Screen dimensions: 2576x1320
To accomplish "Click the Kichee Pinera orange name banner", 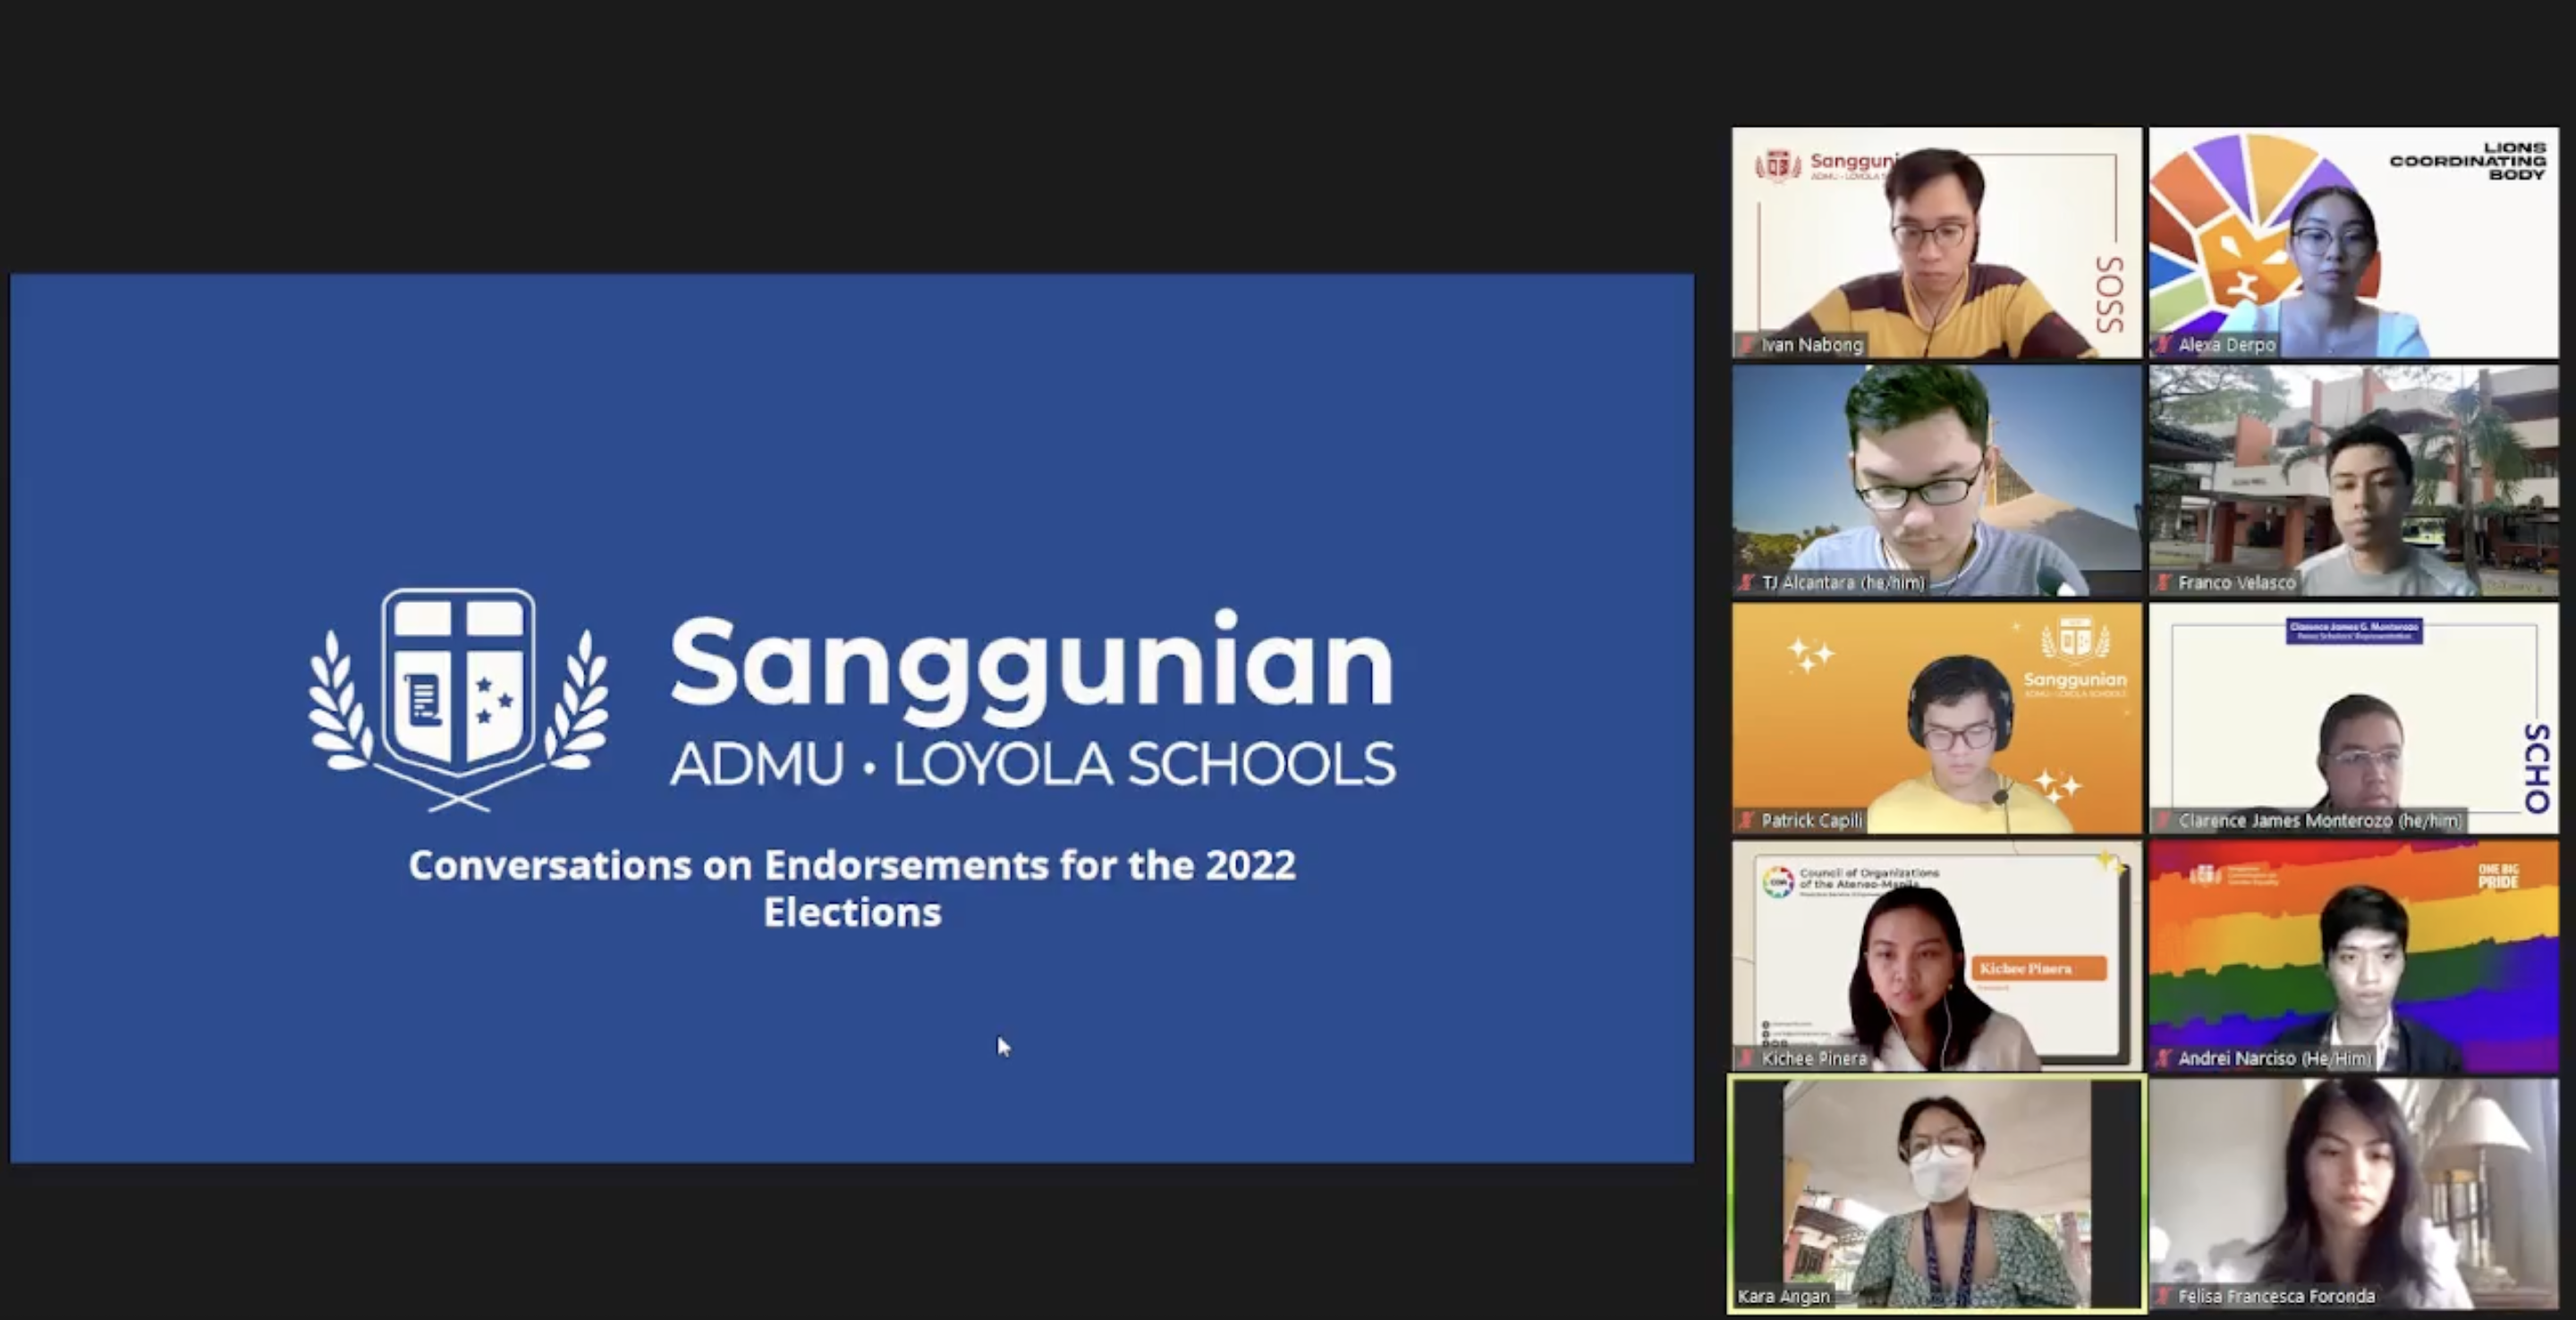I will (x=2038, y=968).
